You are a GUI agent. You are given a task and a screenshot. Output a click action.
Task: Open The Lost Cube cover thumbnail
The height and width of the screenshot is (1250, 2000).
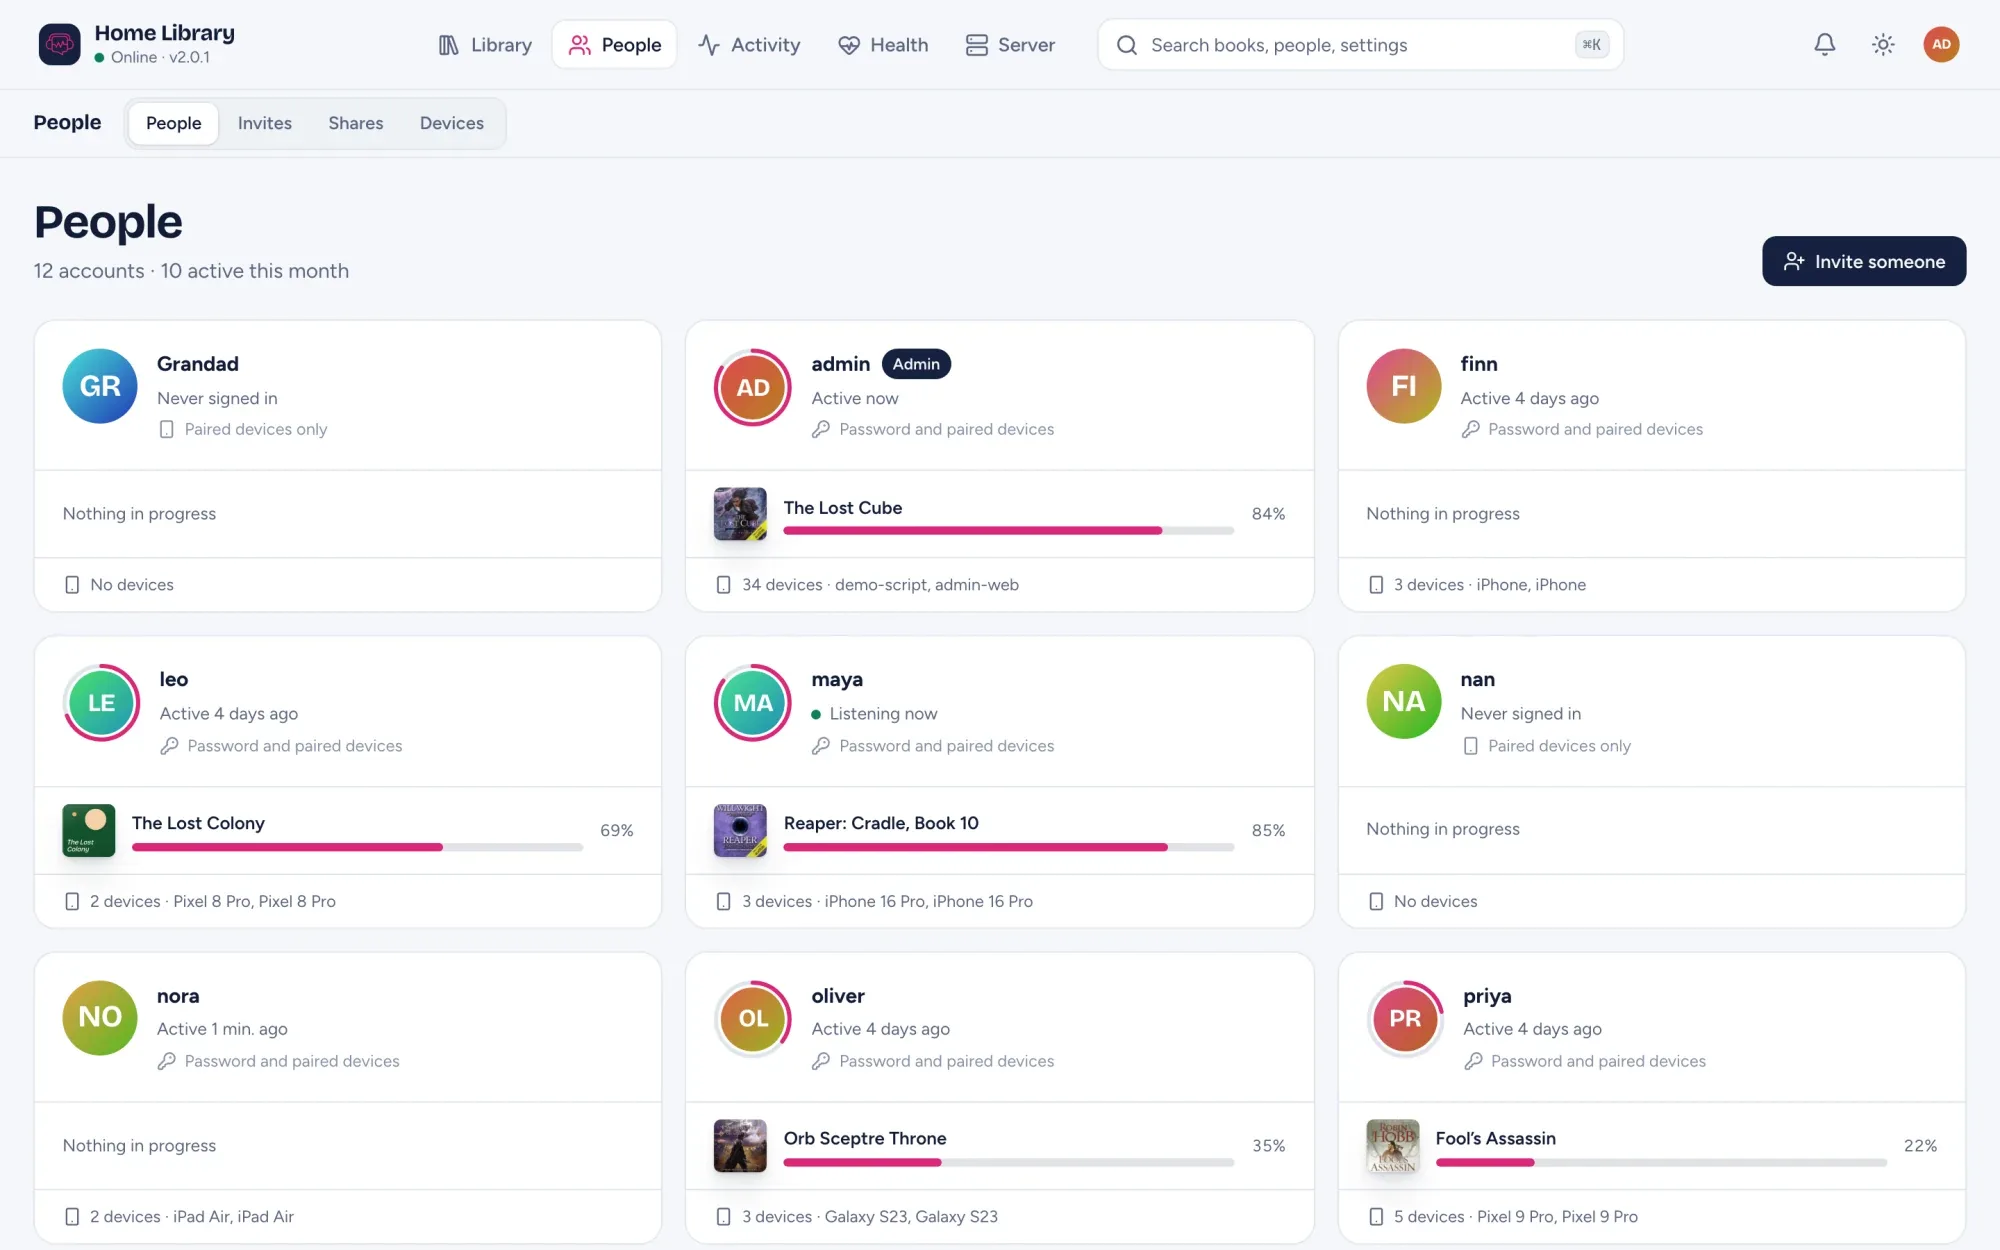(740, 514)
